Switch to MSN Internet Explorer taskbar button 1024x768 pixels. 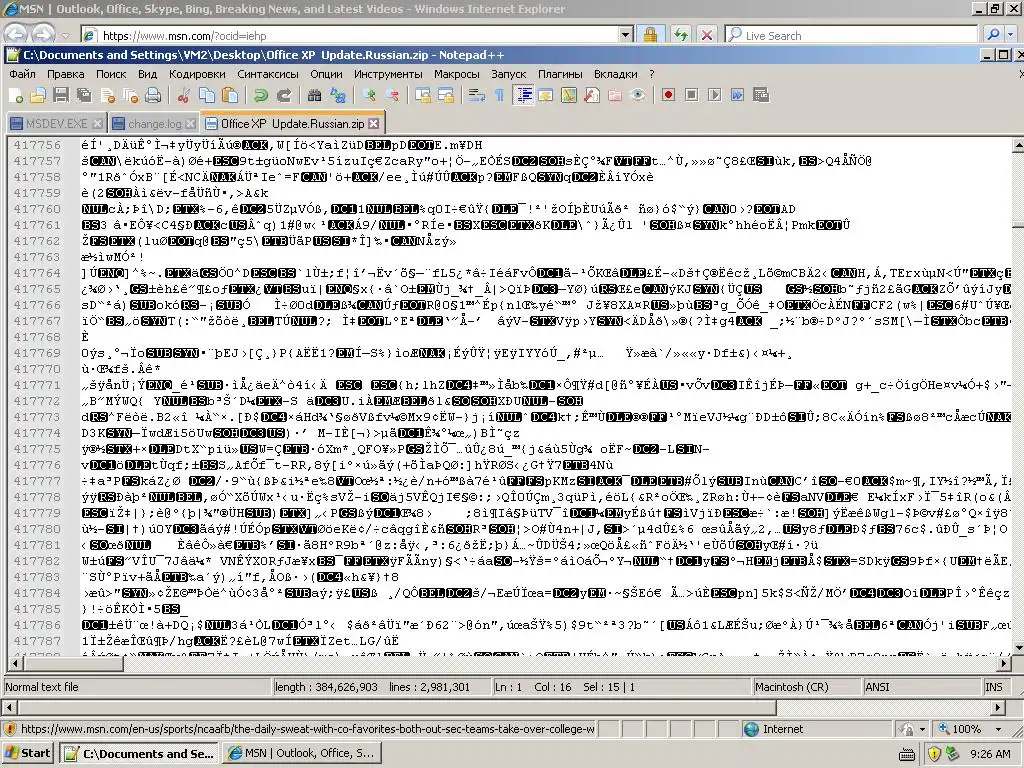[x=302, y=753]
